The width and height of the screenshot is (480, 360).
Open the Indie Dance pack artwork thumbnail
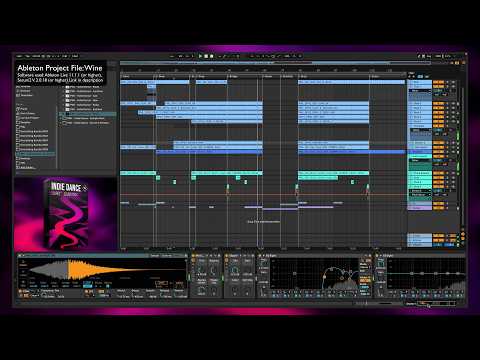tap(65, 213)
